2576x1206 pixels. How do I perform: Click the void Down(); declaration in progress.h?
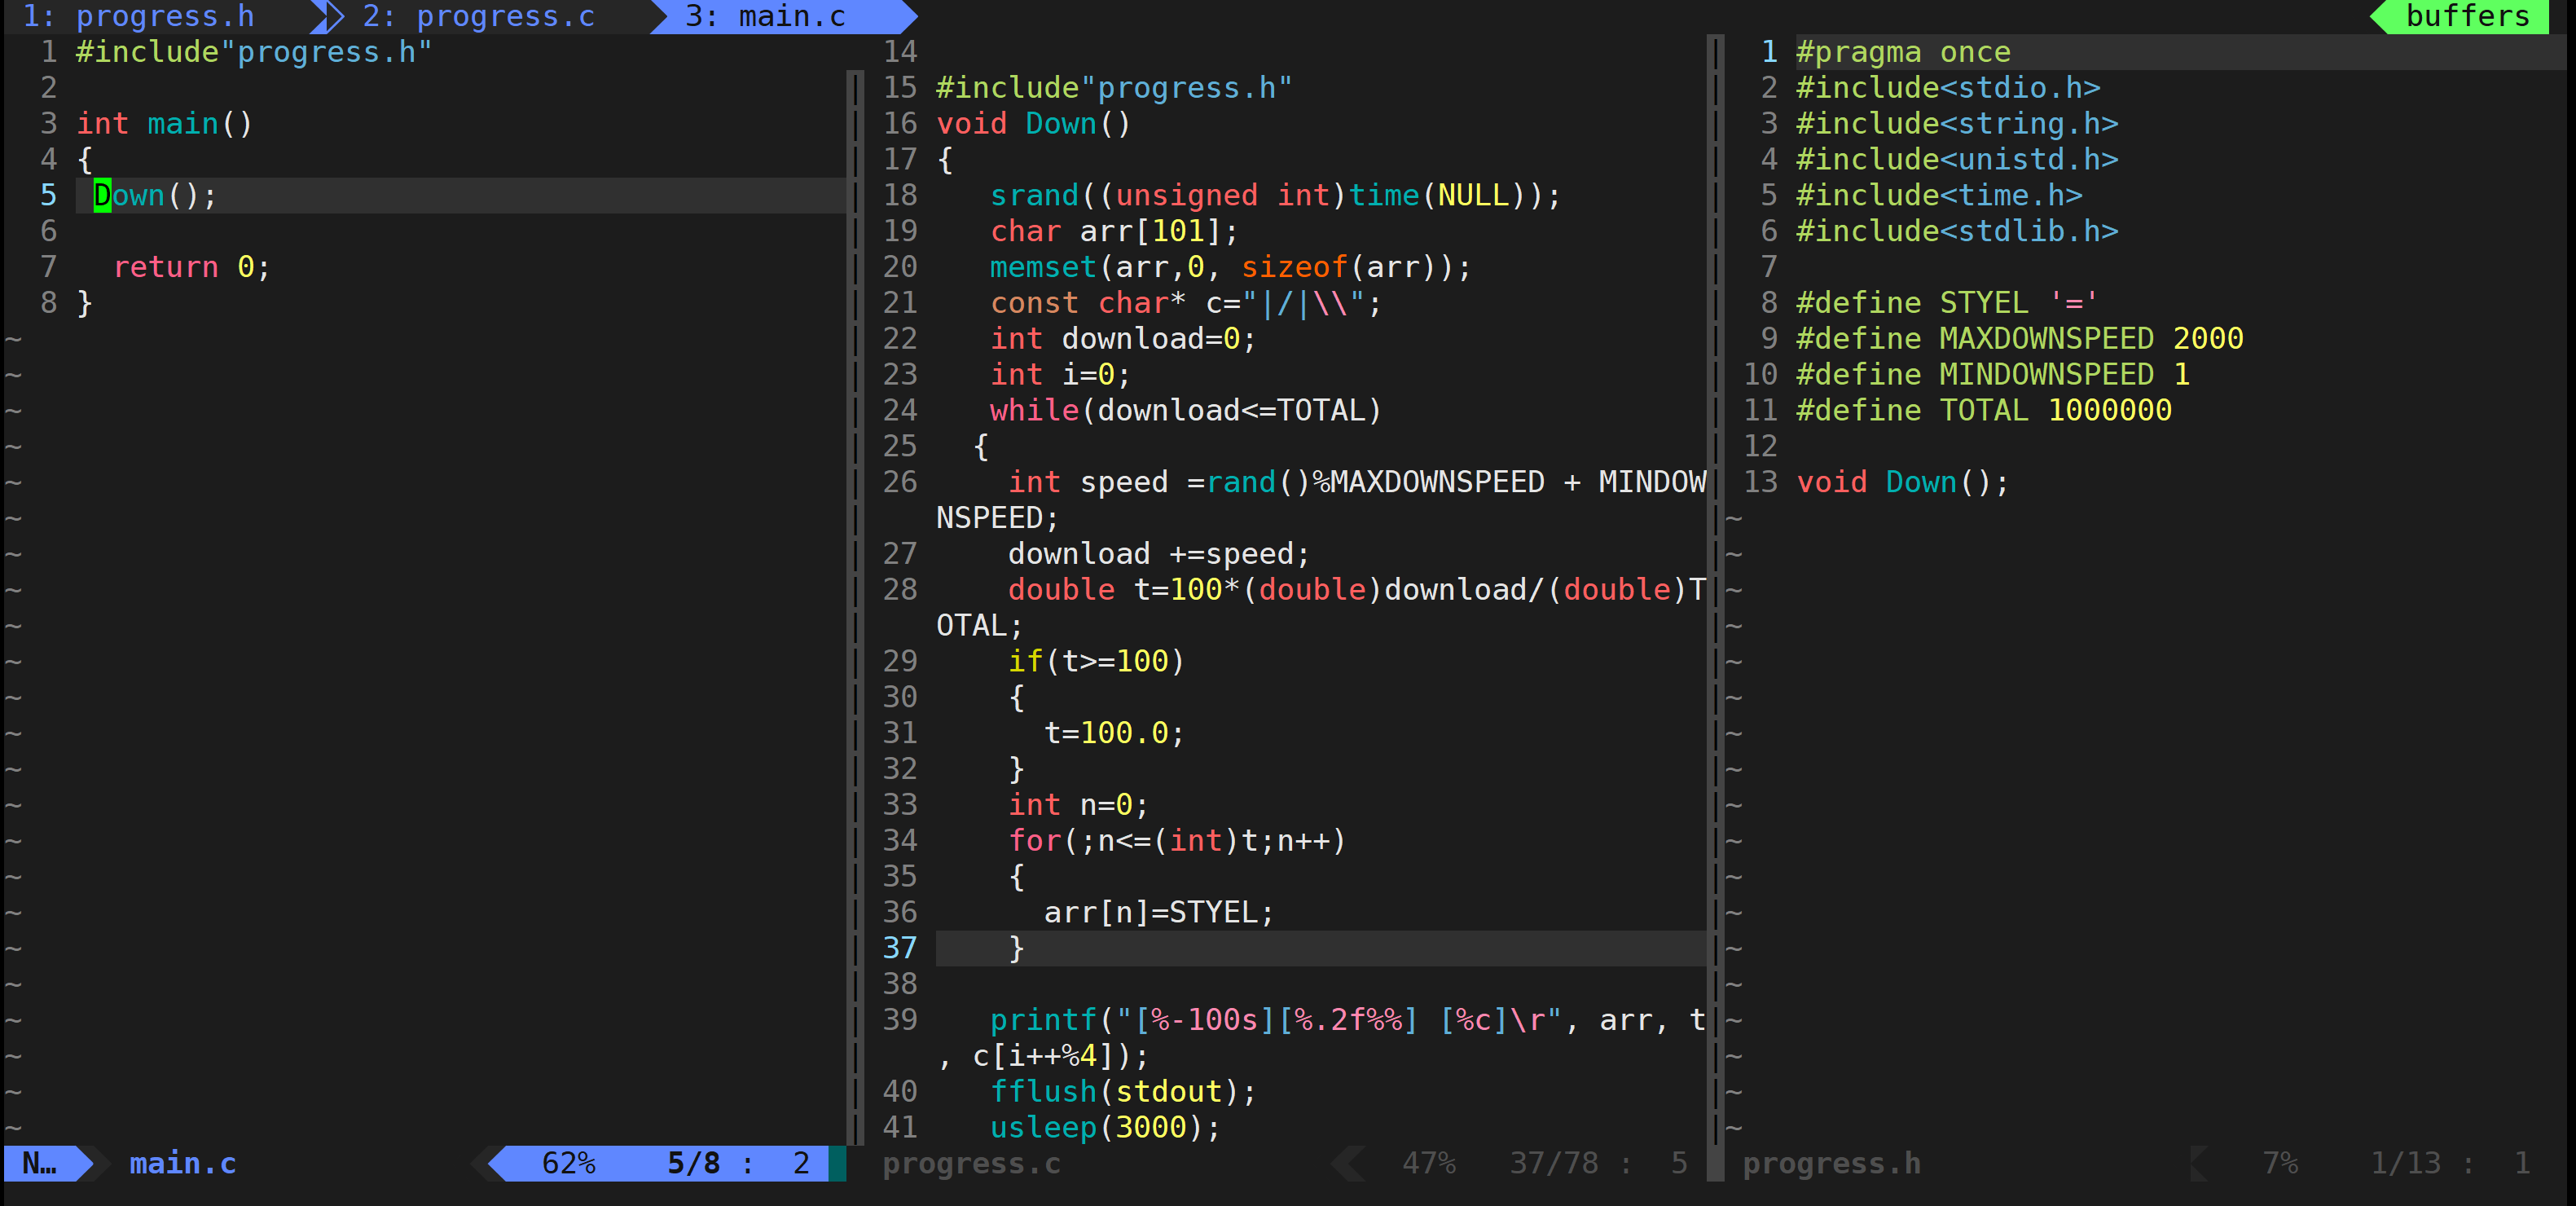pyautogui.click(x=1902, y=482)
